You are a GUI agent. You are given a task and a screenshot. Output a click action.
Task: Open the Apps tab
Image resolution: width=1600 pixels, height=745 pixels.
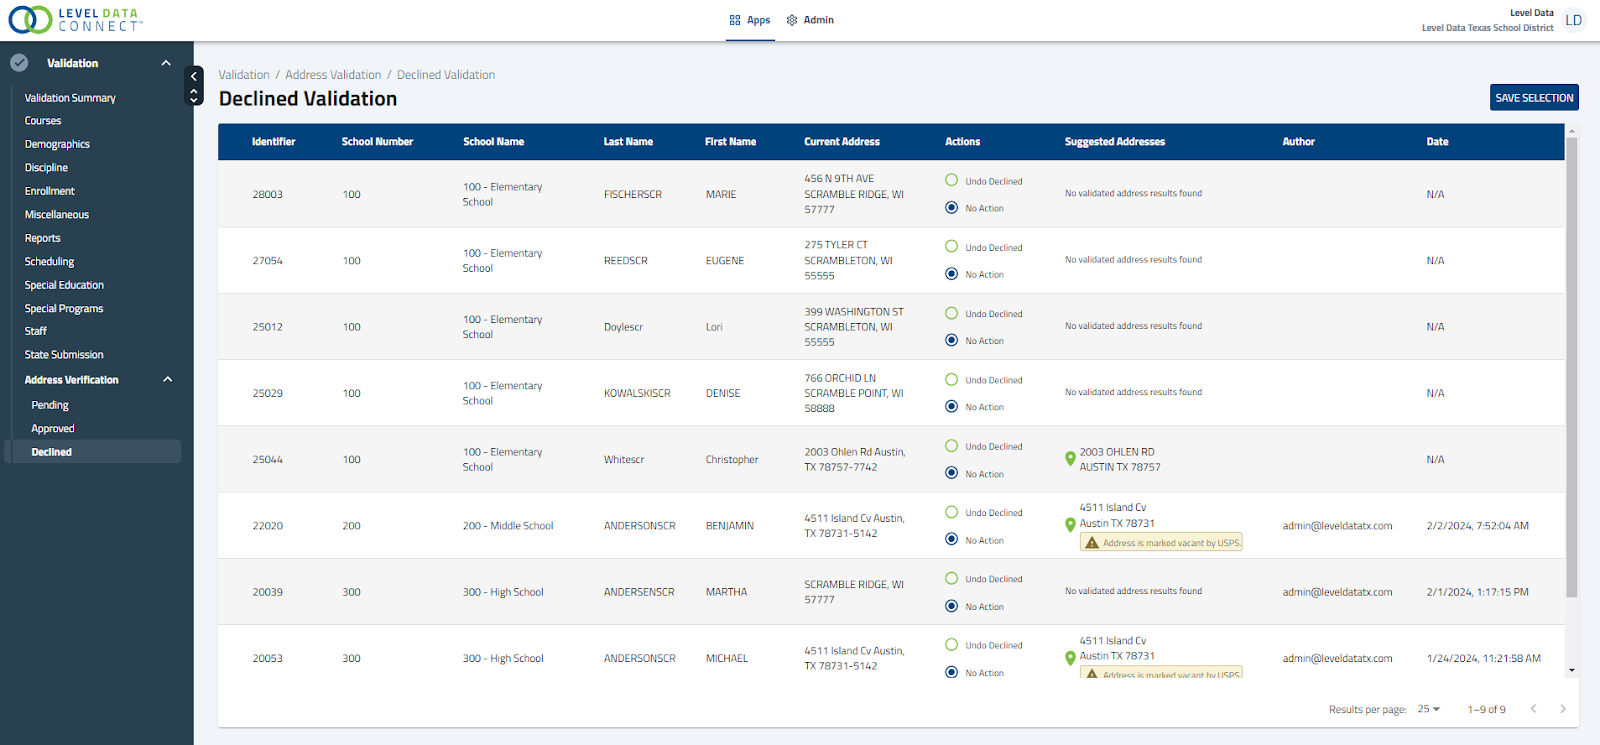point(750,20)
